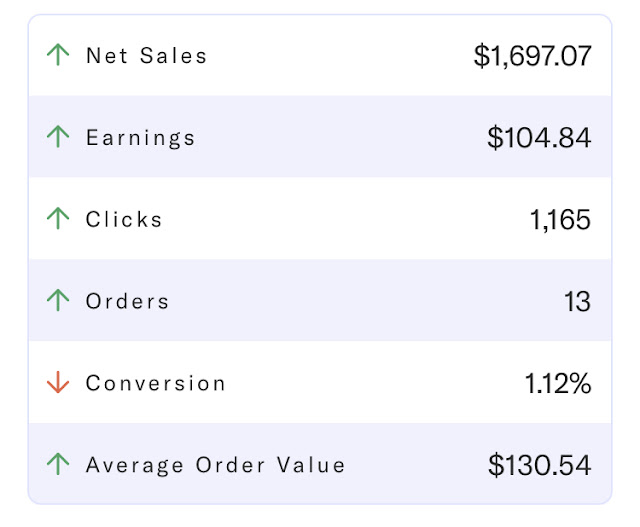Click the red down arrow beside Conversion

pyautogui.click(x=58, y=383)
